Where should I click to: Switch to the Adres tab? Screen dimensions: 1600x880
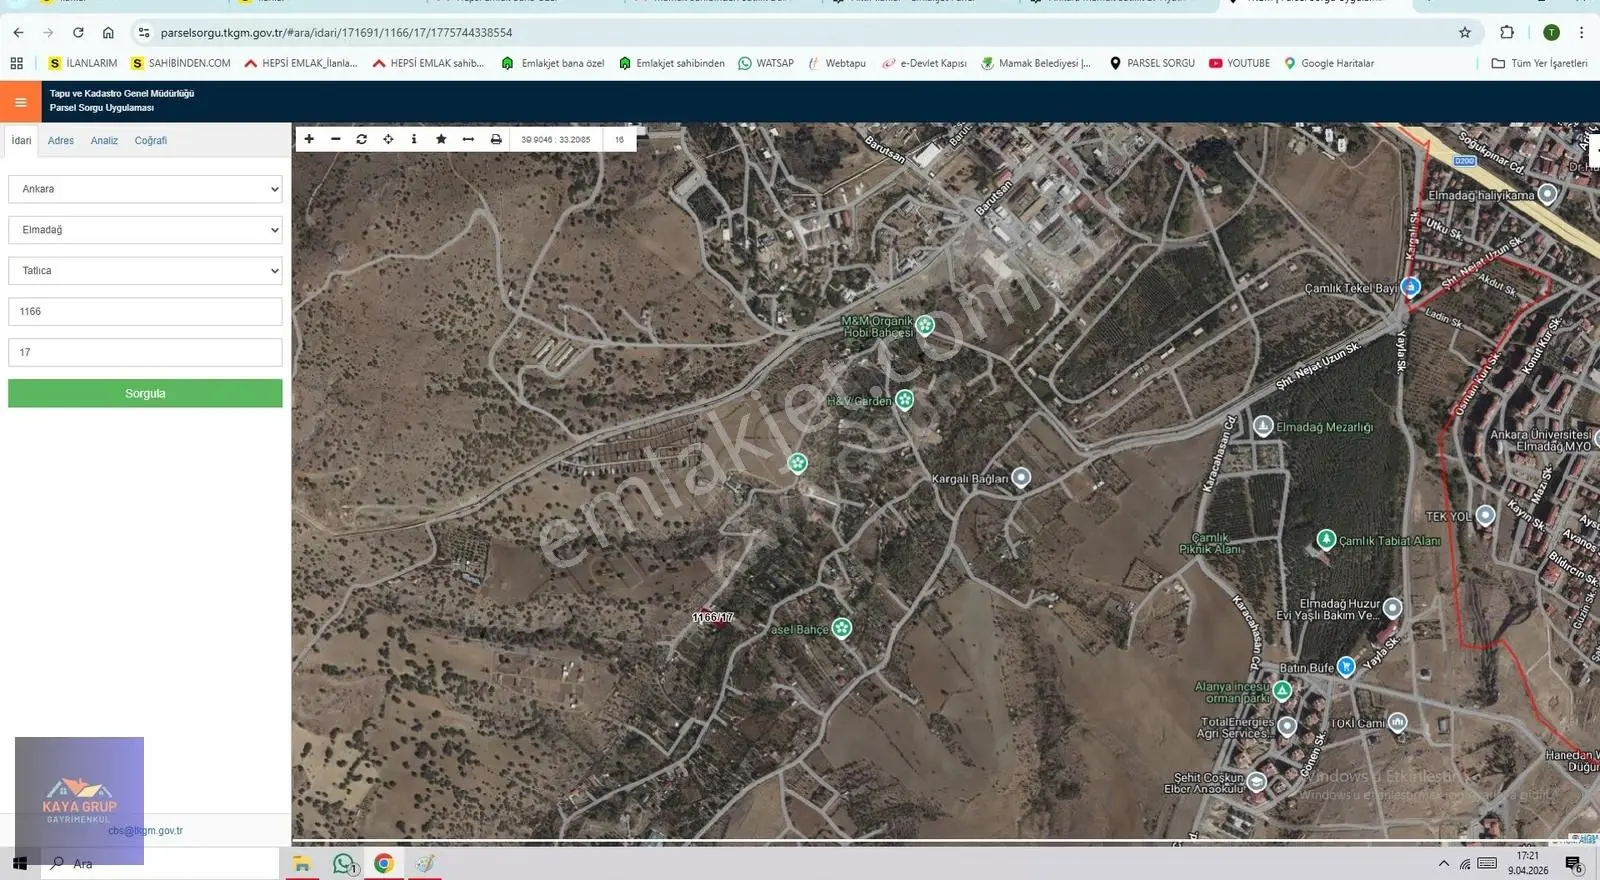click(x=61, y=141)
